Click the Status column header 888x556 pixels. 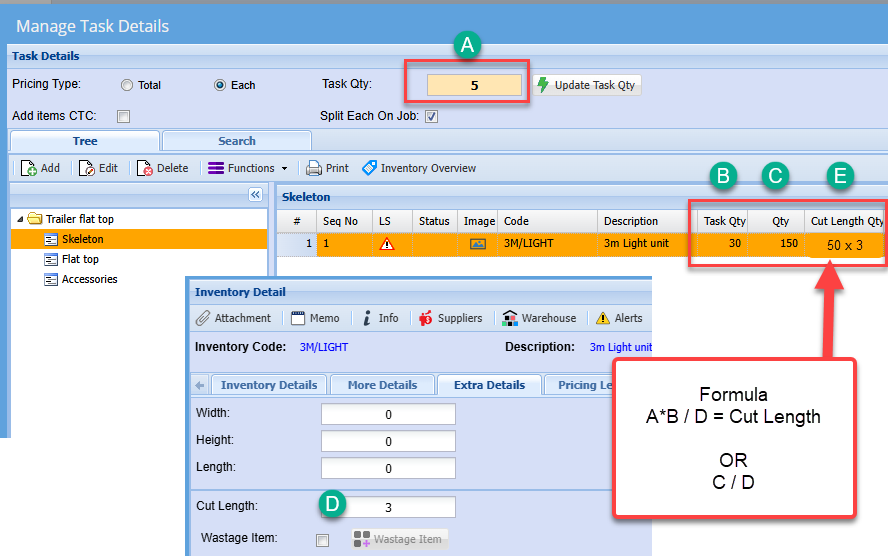434,221
